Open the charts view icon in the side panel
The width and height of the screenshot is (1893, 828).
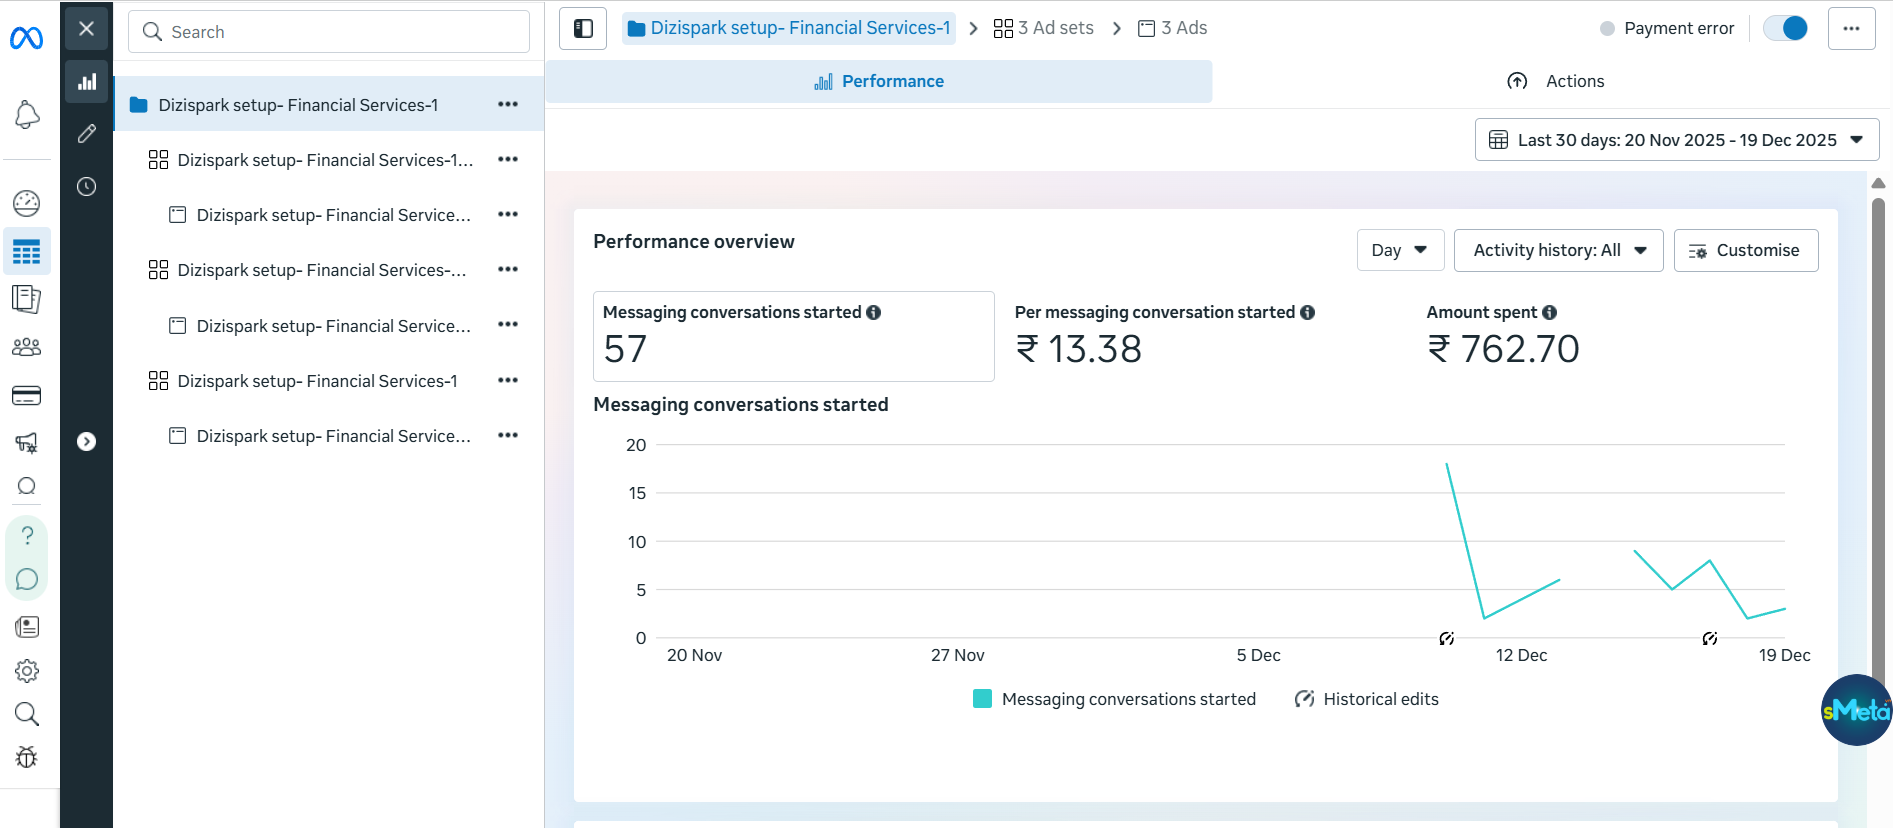click(x=87, y=82)
